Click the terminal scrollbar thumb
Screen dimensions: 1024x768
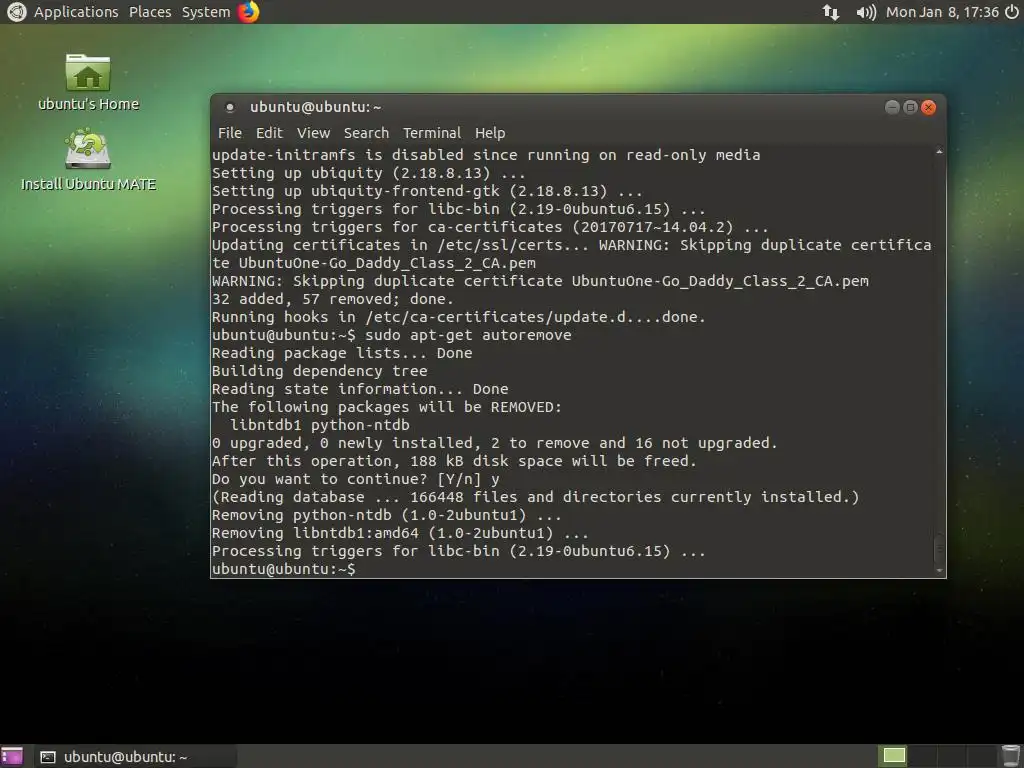(x=939, y=547)
